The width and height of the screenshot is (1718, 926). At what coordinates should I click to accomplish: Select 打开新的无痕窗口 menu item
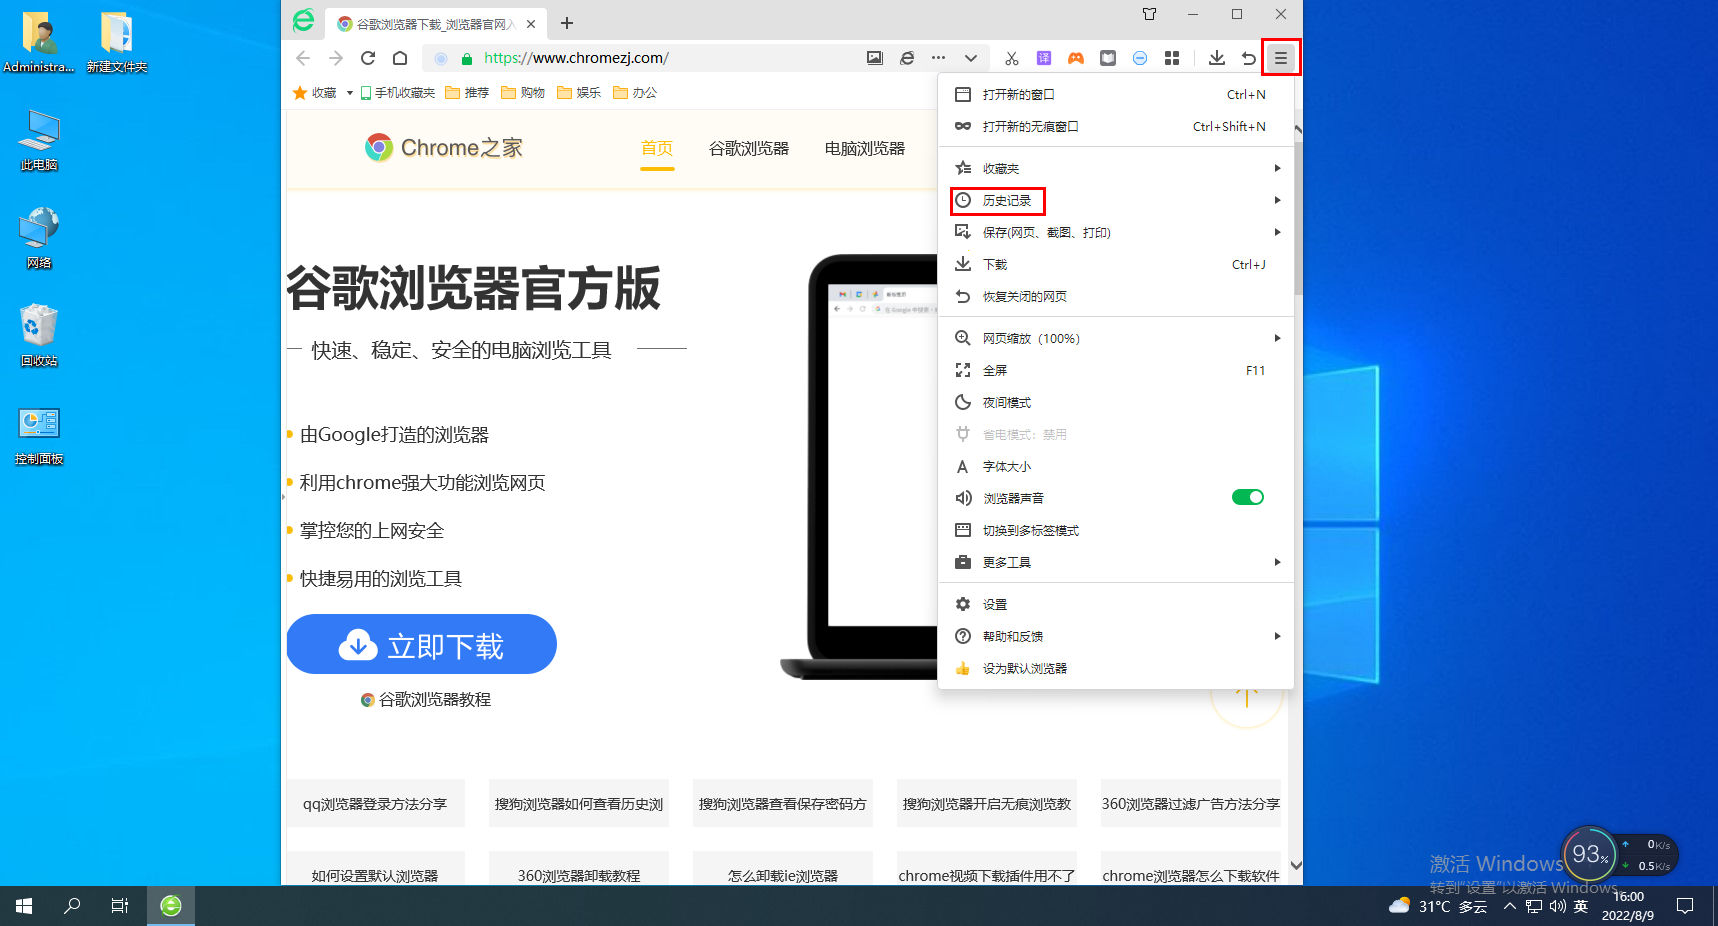[1116, 126]
